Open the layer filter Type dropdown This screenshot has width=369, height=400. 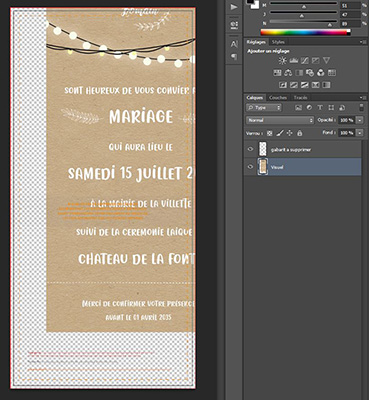(x=264, y=108)
